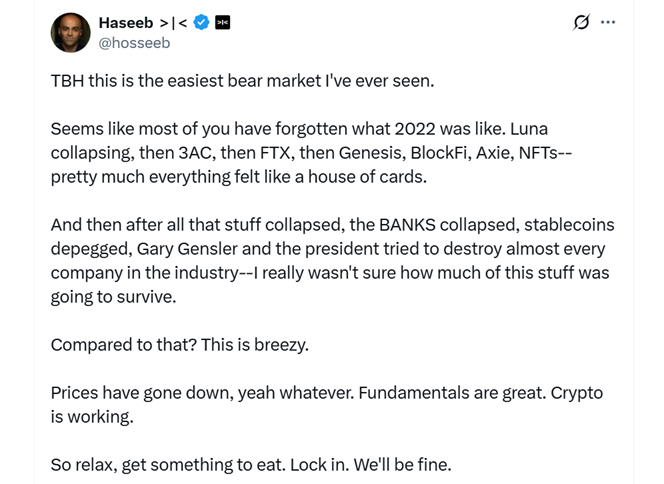This screenshot has width=664, height=484.
Task: Click the blue verified checkmark badge
Action: point(201,22)
